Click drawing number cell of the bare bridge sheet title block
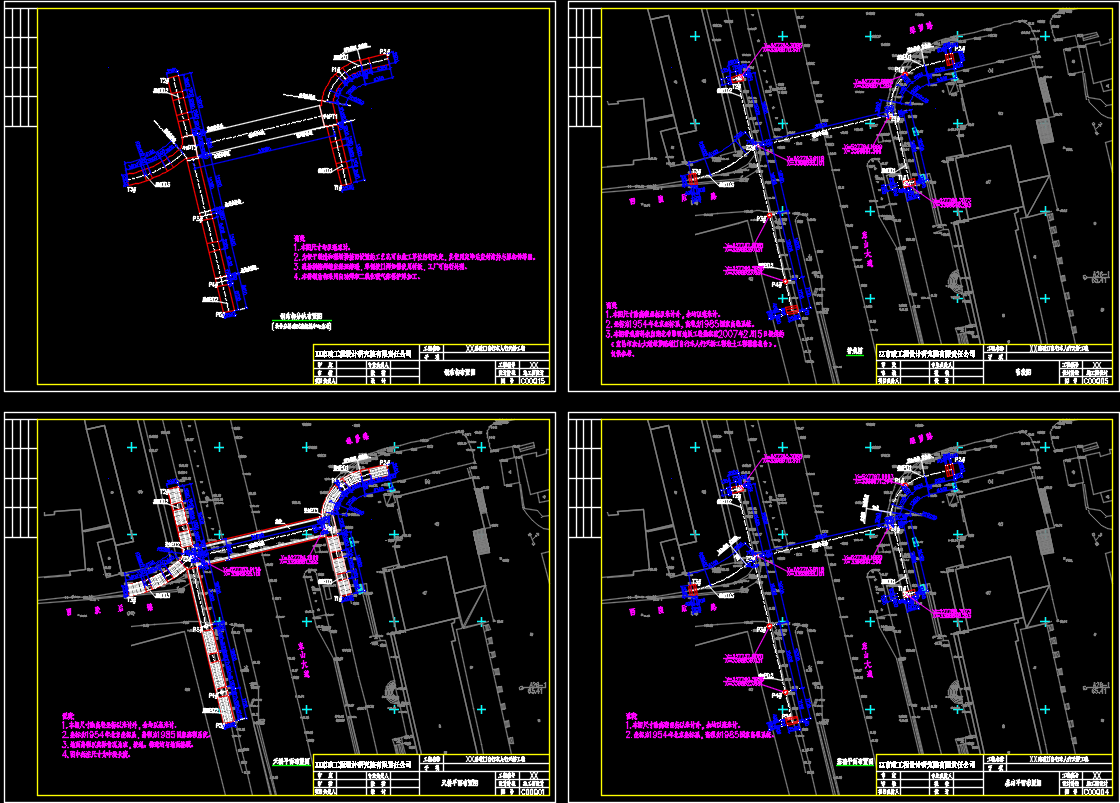 tap(534, 381)
